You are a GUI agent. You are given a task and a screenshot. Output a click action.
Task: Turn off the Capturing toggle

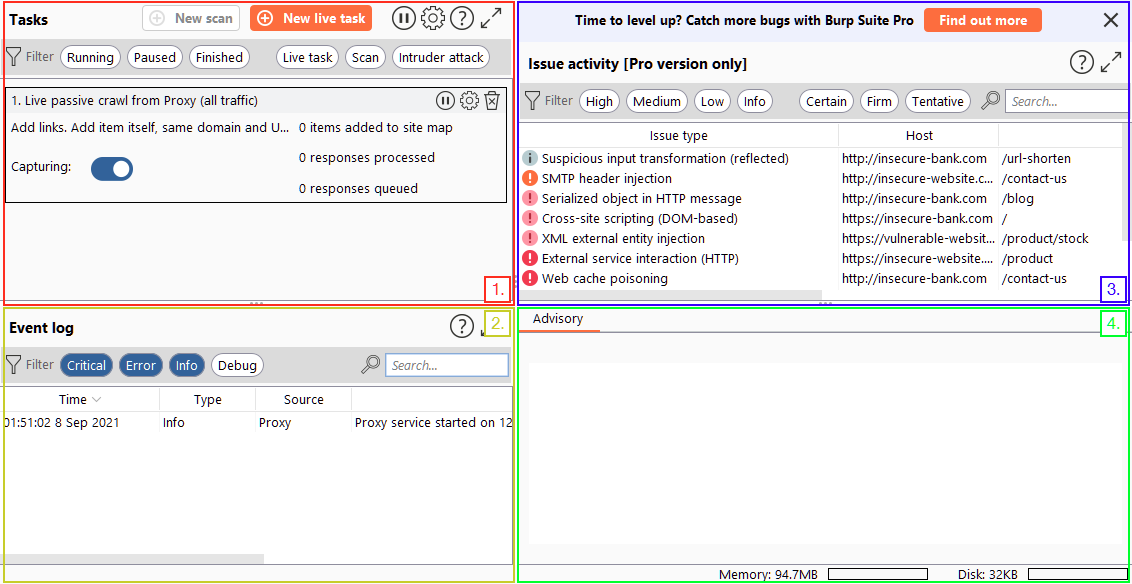[x=111, y=168]
